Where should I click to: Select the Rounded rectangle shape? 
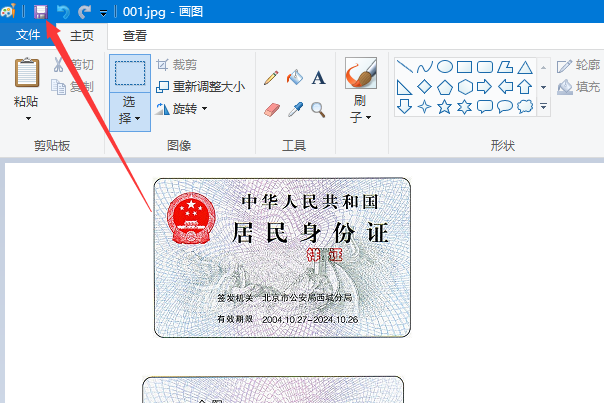pyautogui.click(x=485, y=67)
